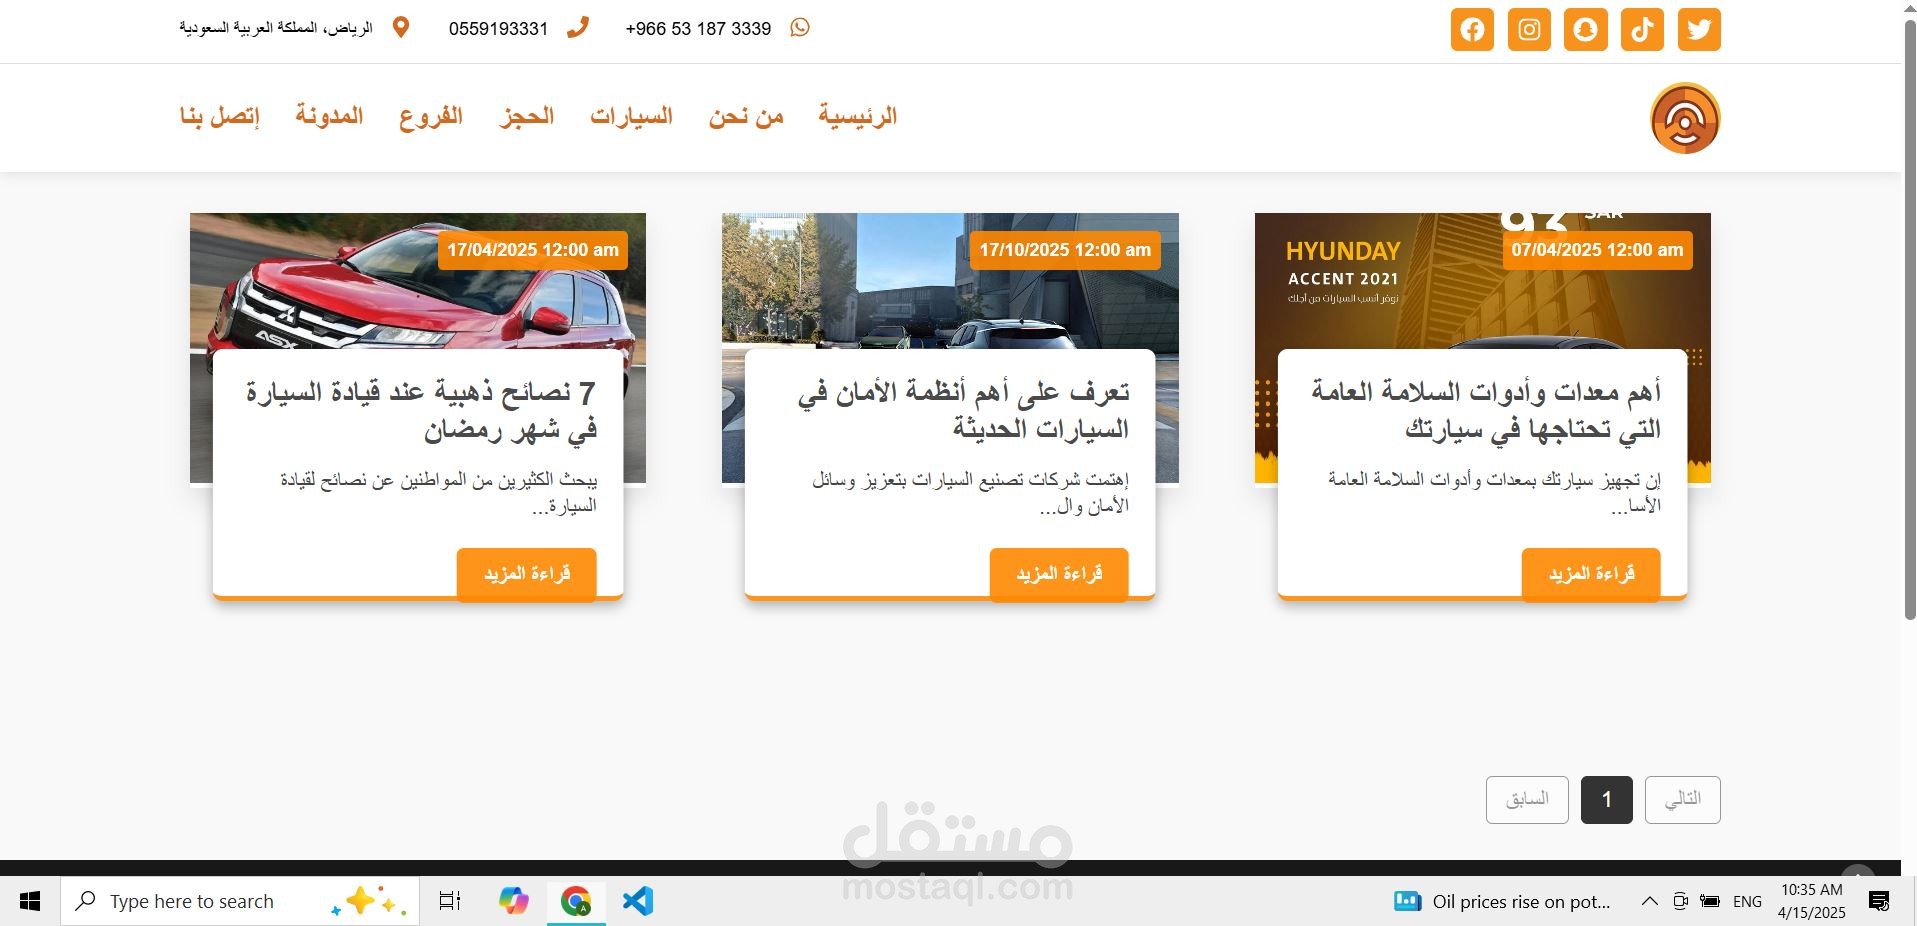Open Visual Studio Code from taskbar
The image size is (1917, 926).
pyautogui.click(x=638, y=901)
